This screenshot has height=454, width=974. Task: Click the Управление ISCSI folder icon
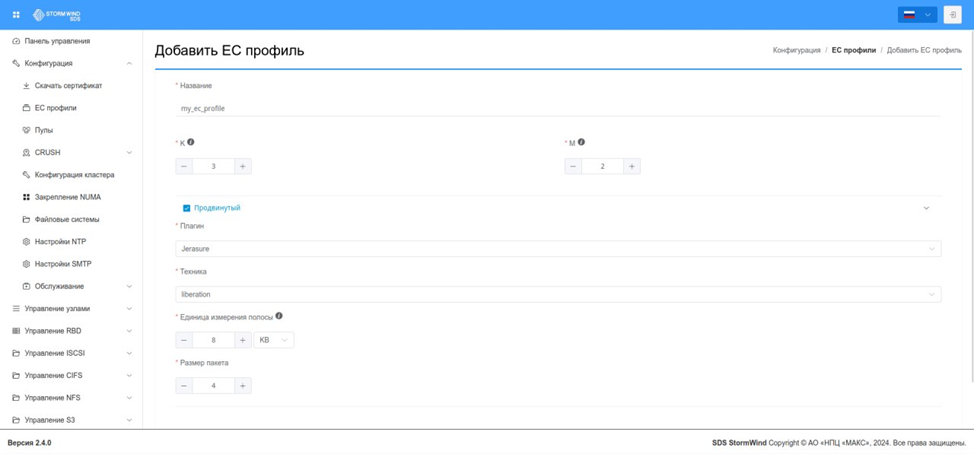coord(16,353)
